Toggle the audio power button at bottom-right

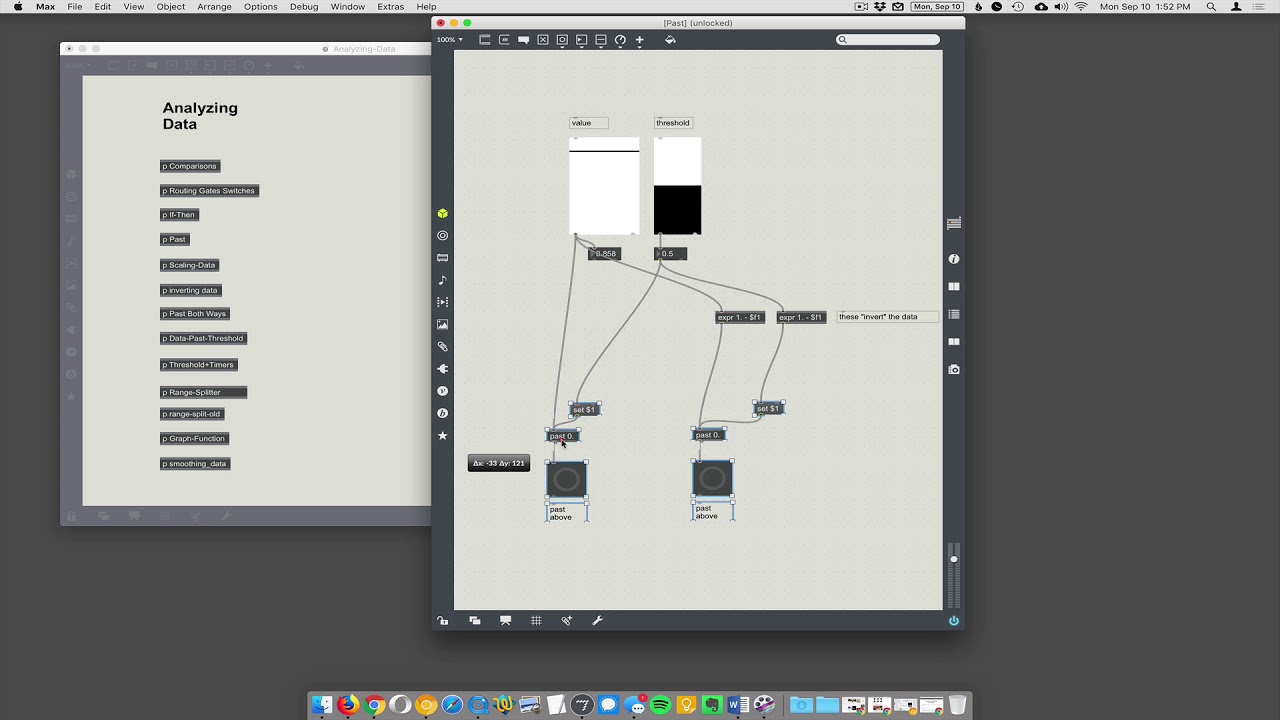(954, 621)
